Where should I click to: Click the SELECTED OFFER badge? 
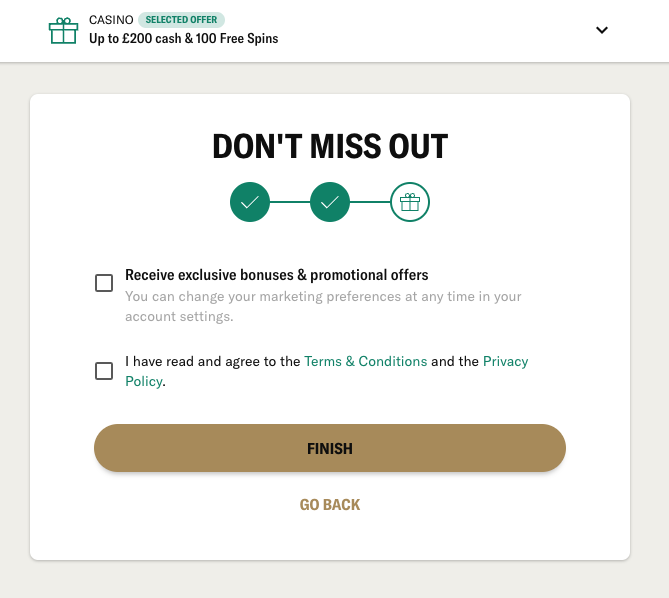181,20
